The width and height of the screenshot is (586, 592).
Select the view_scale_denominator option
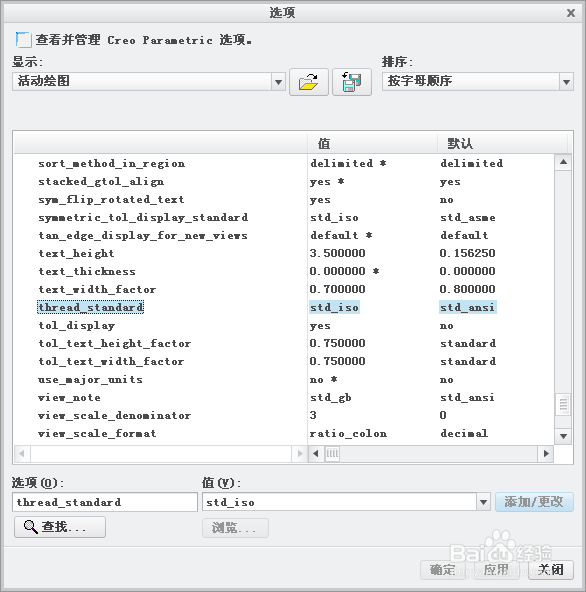pos(114,415)
